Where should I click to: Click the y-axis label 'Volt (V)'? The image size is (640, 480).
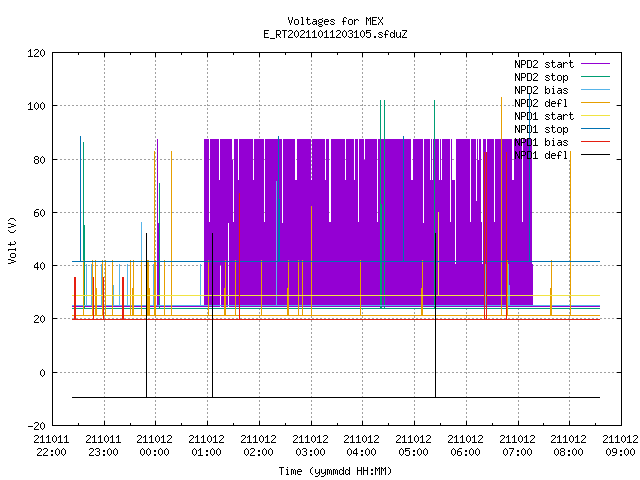(12, 240)
